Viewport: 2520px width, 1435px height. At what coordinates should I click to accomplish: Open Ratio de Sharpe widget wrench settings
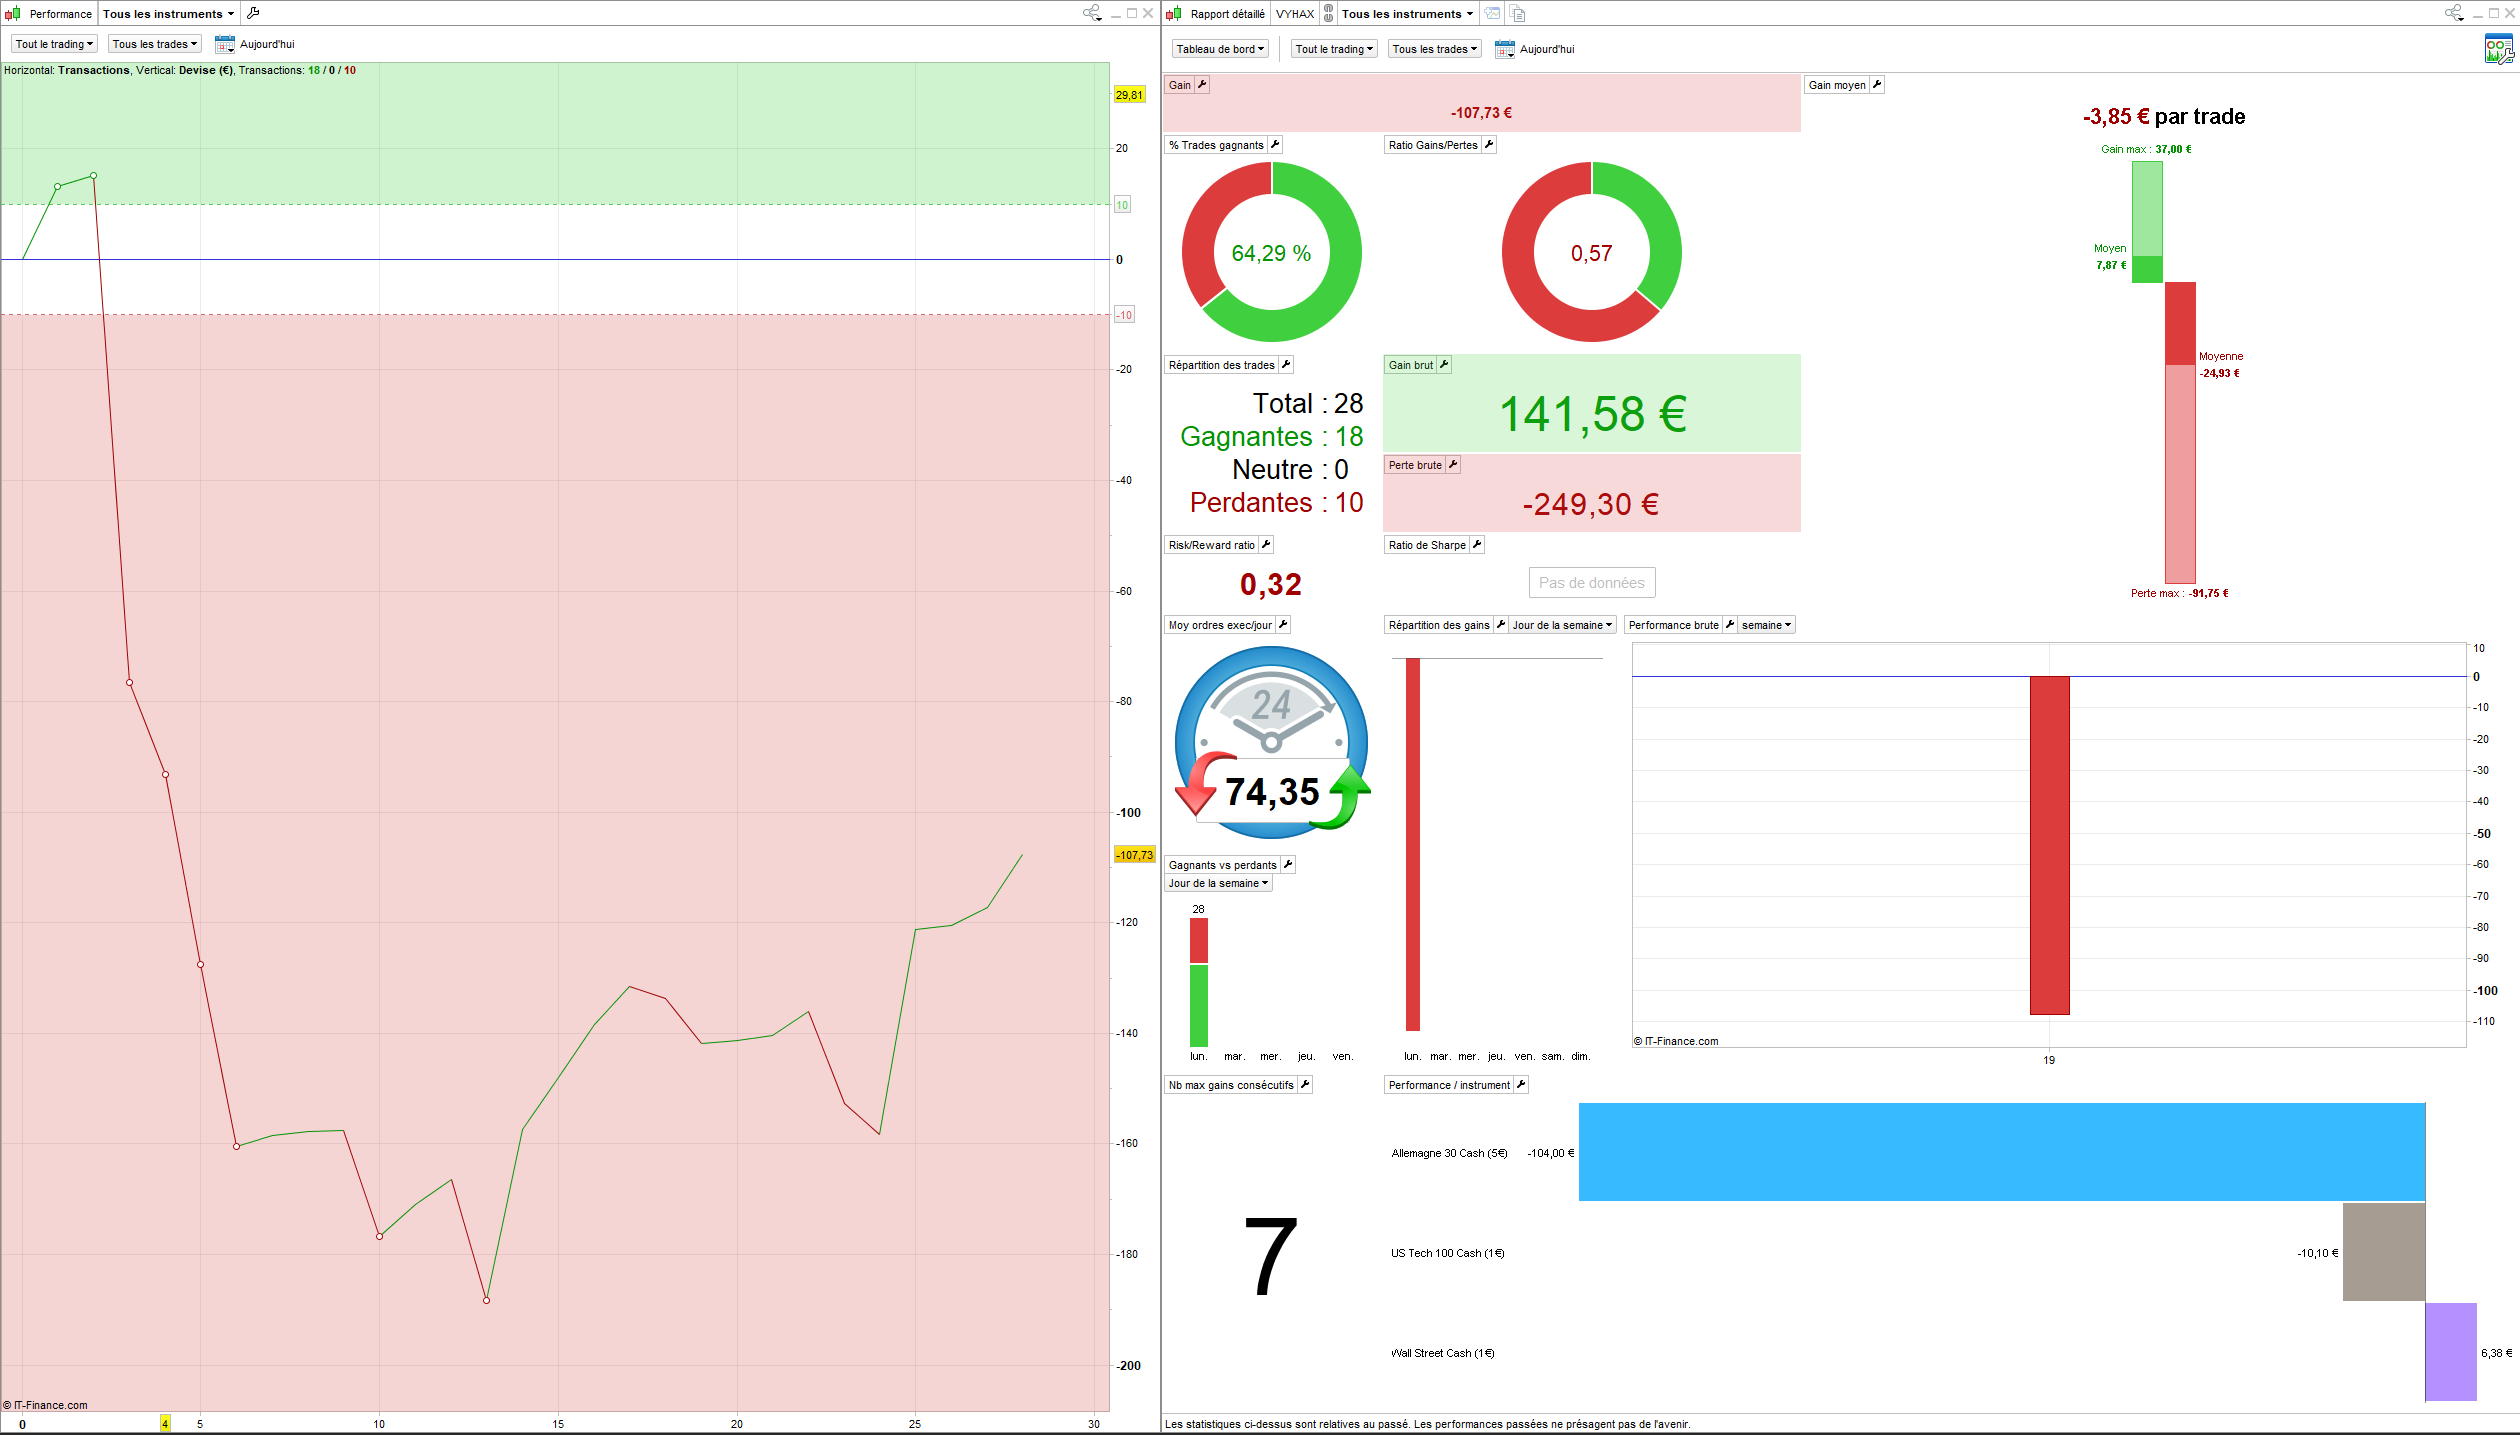click(x=1477, y=545)
